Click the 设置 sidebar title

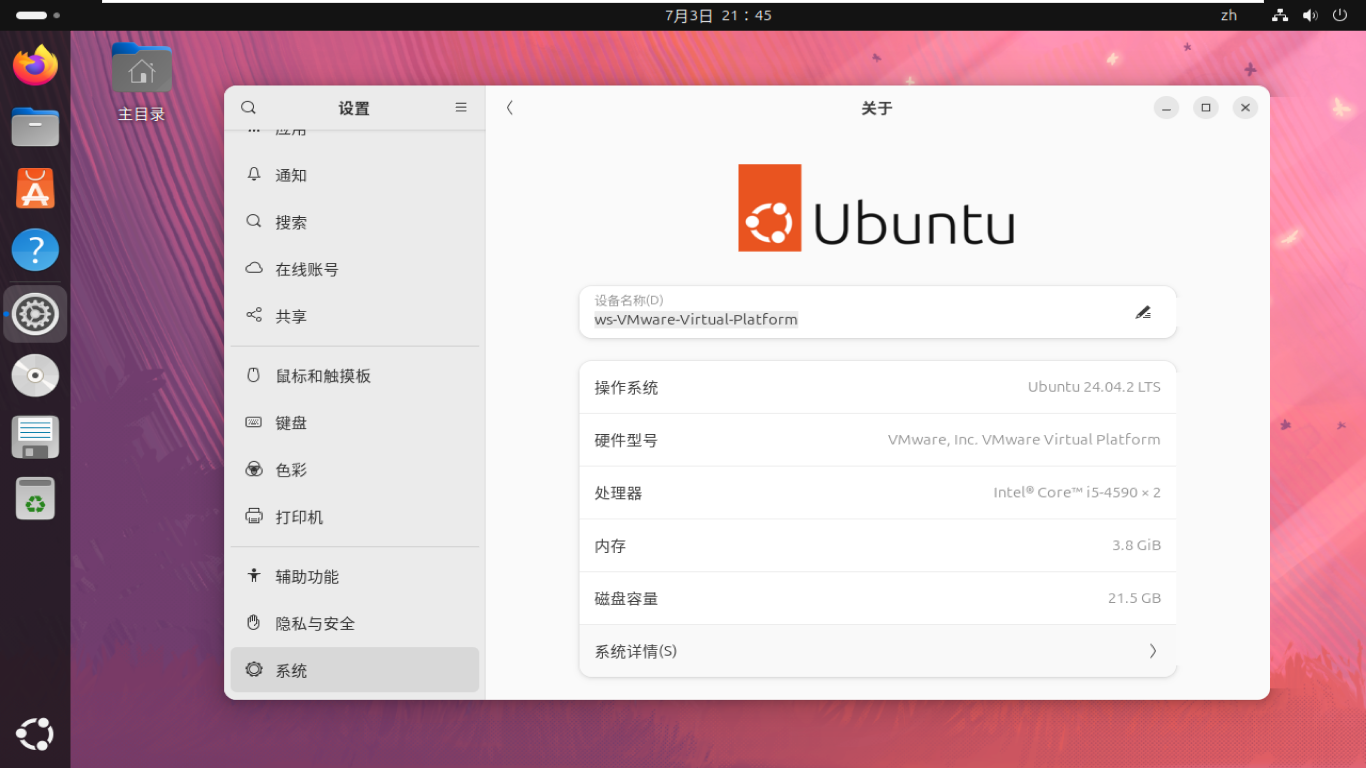pyautogui.click(x=354, y=108)
